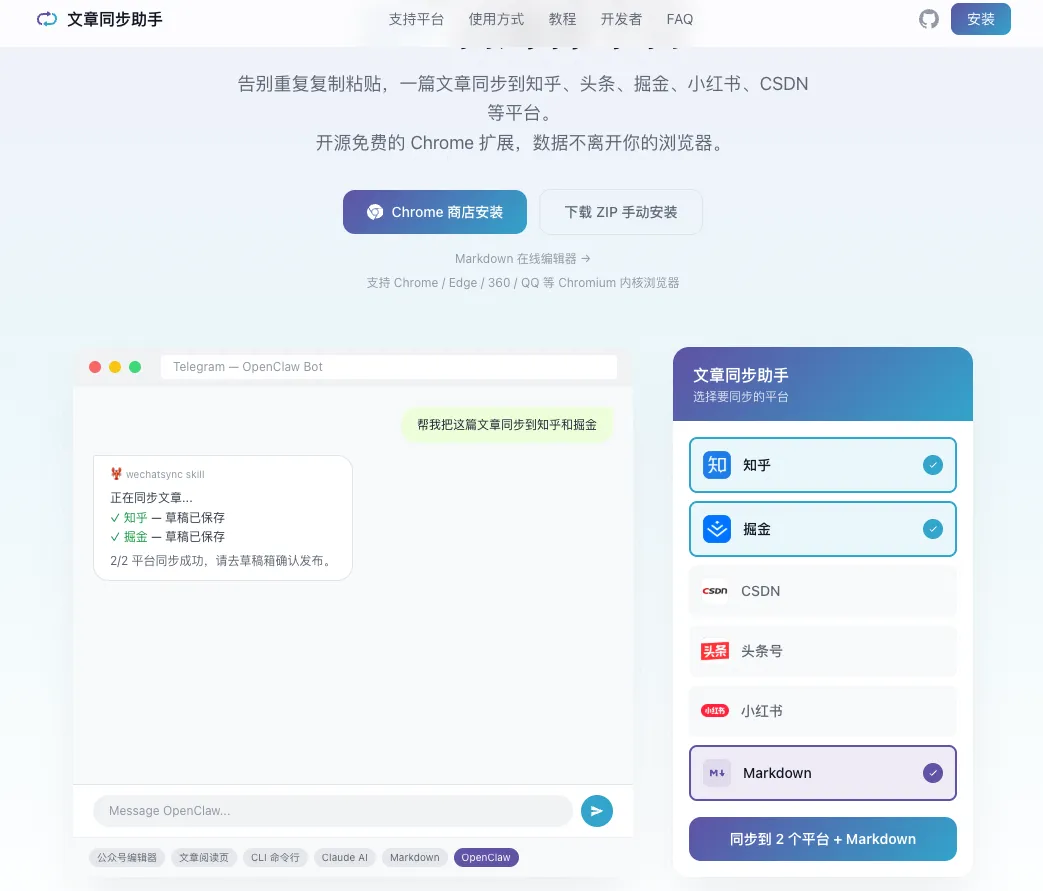The height and width of the screenshot is (891, 1043).
Task: Select the 头条号 platform row
Action: tap(823, 651)
